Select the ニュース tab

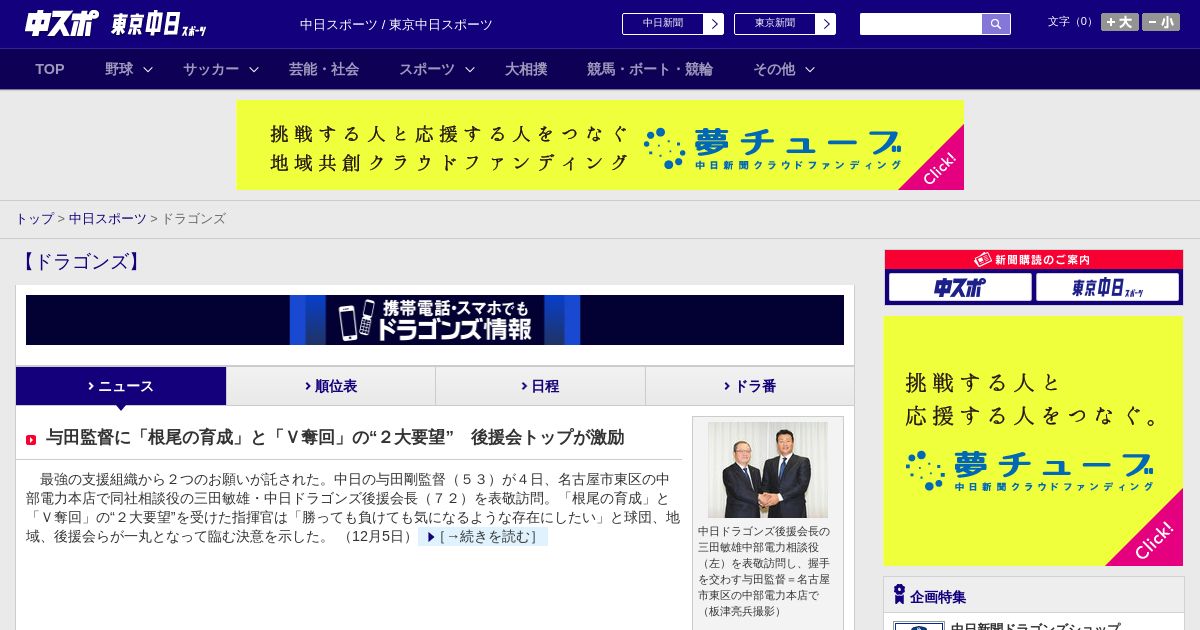(121, 386)
